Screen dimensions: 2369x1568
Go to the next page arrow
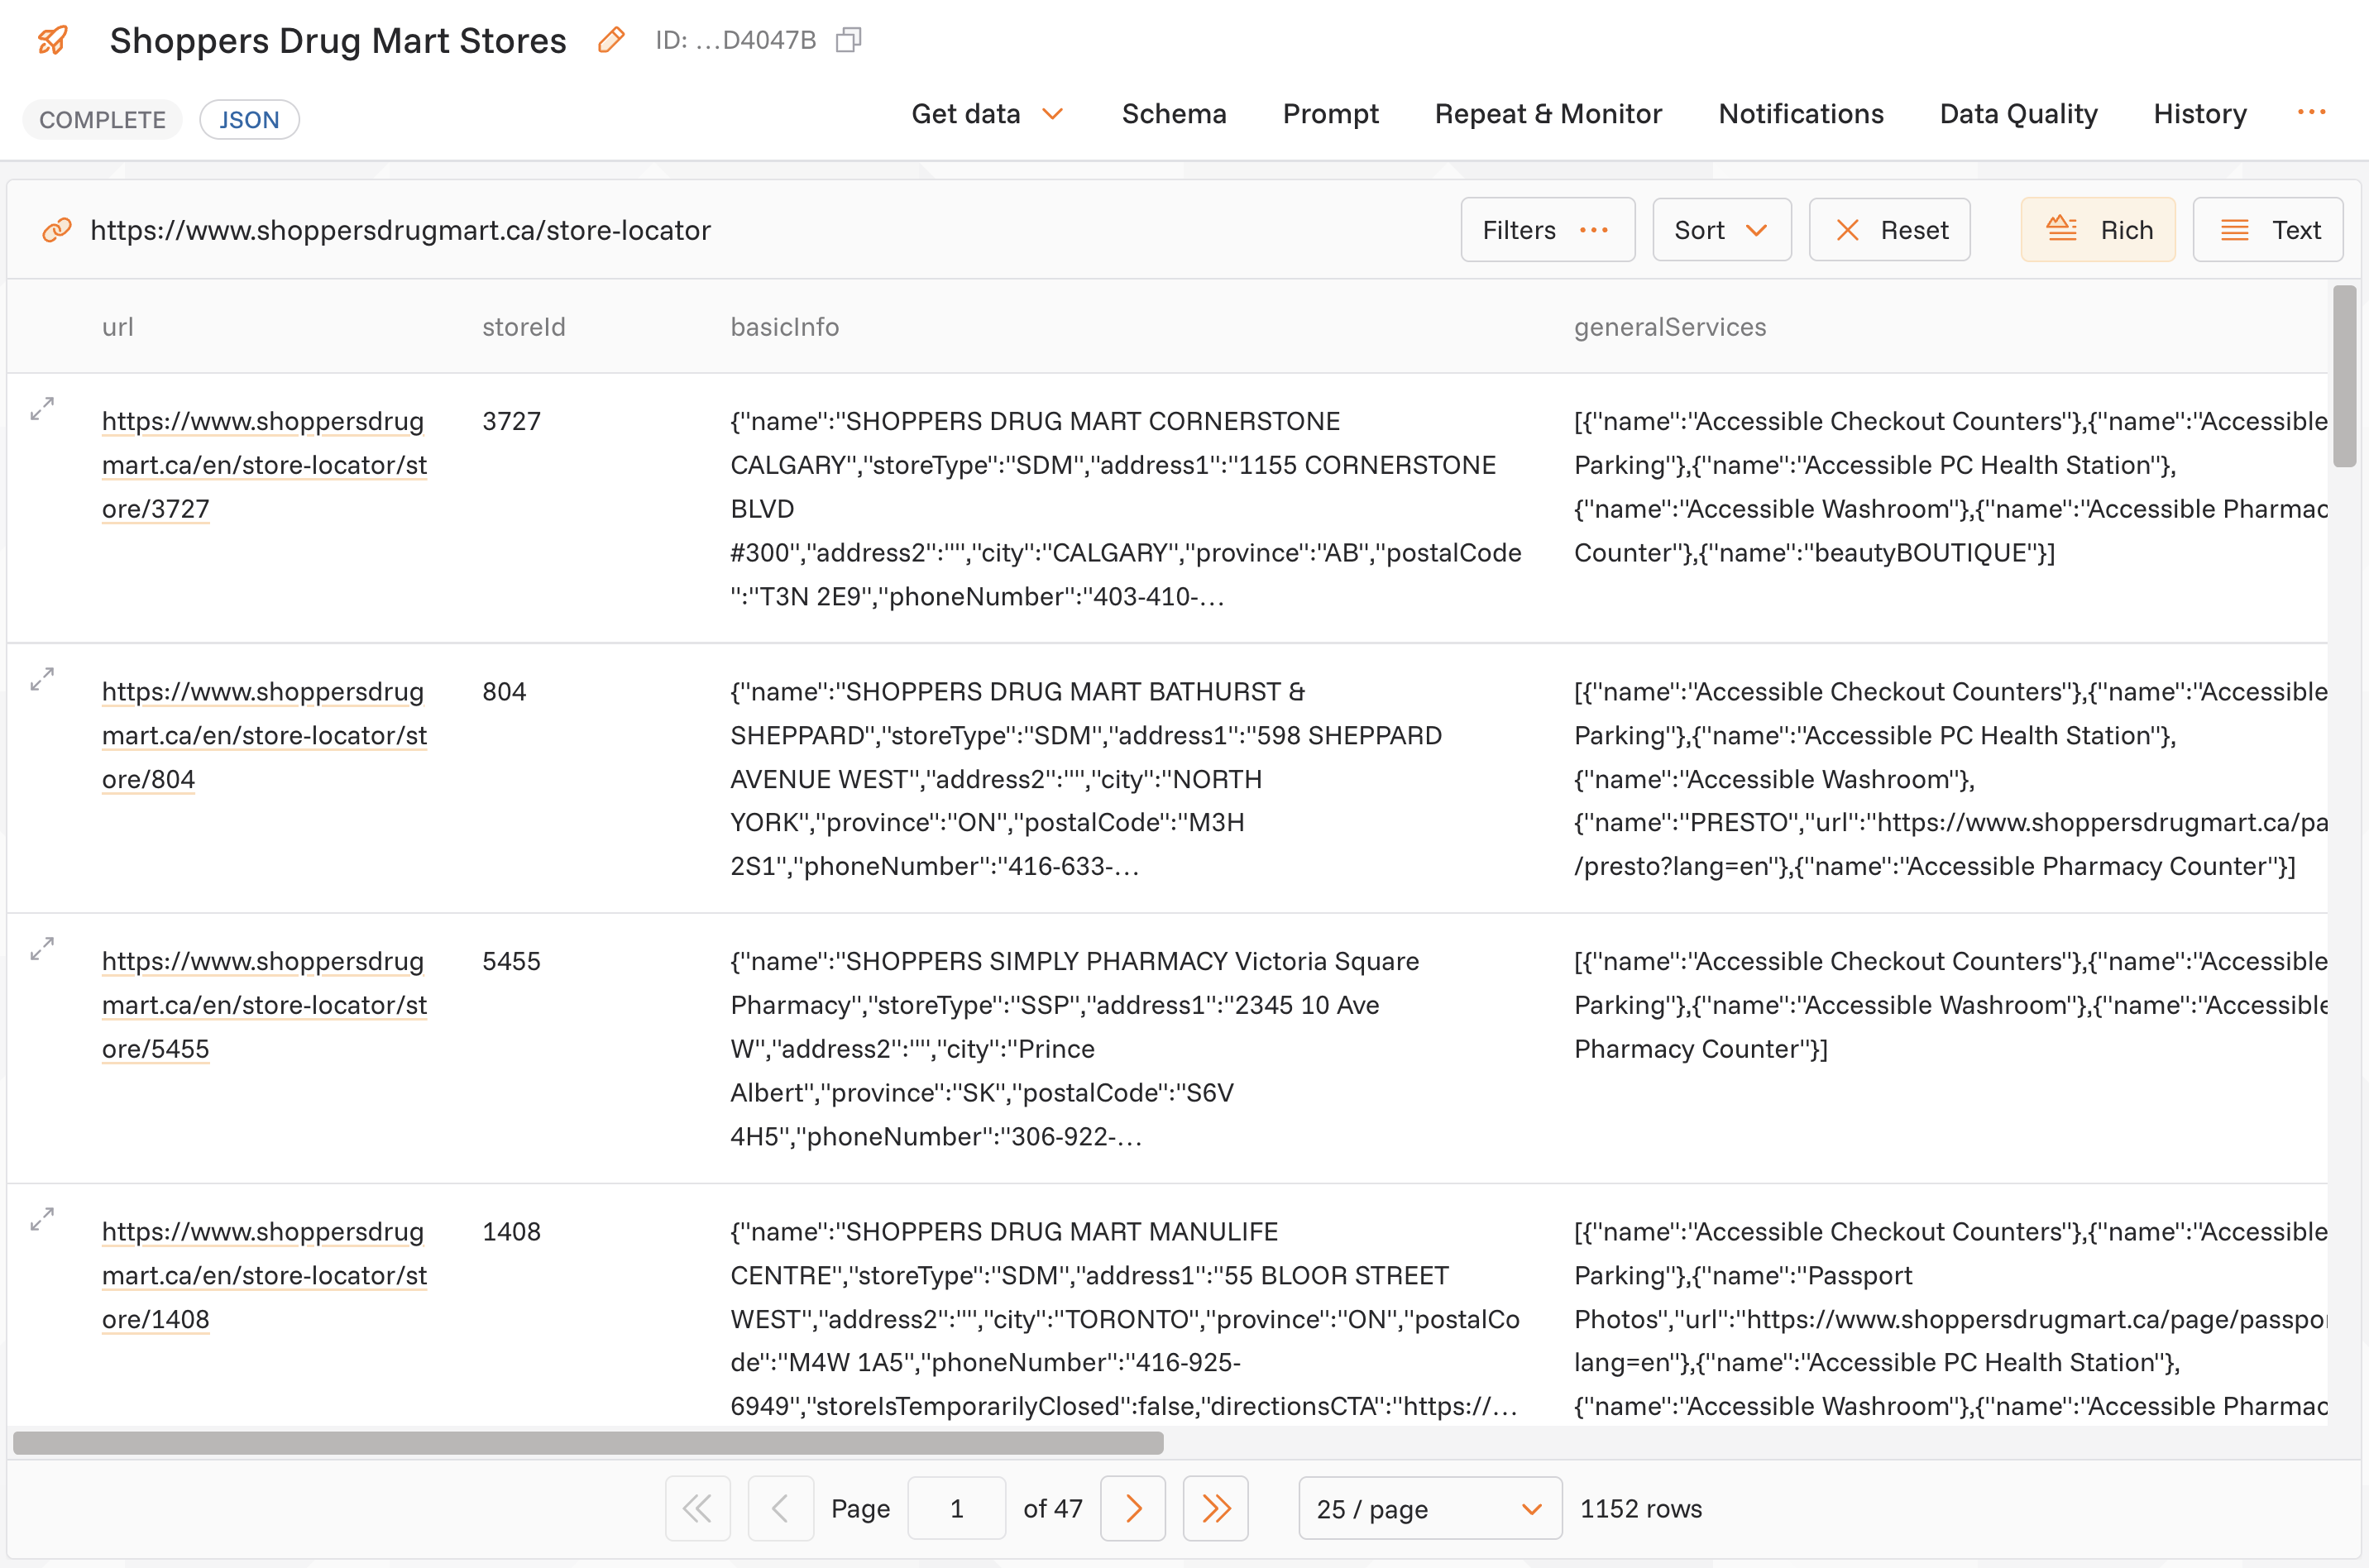click(x=1132, y=1508)
